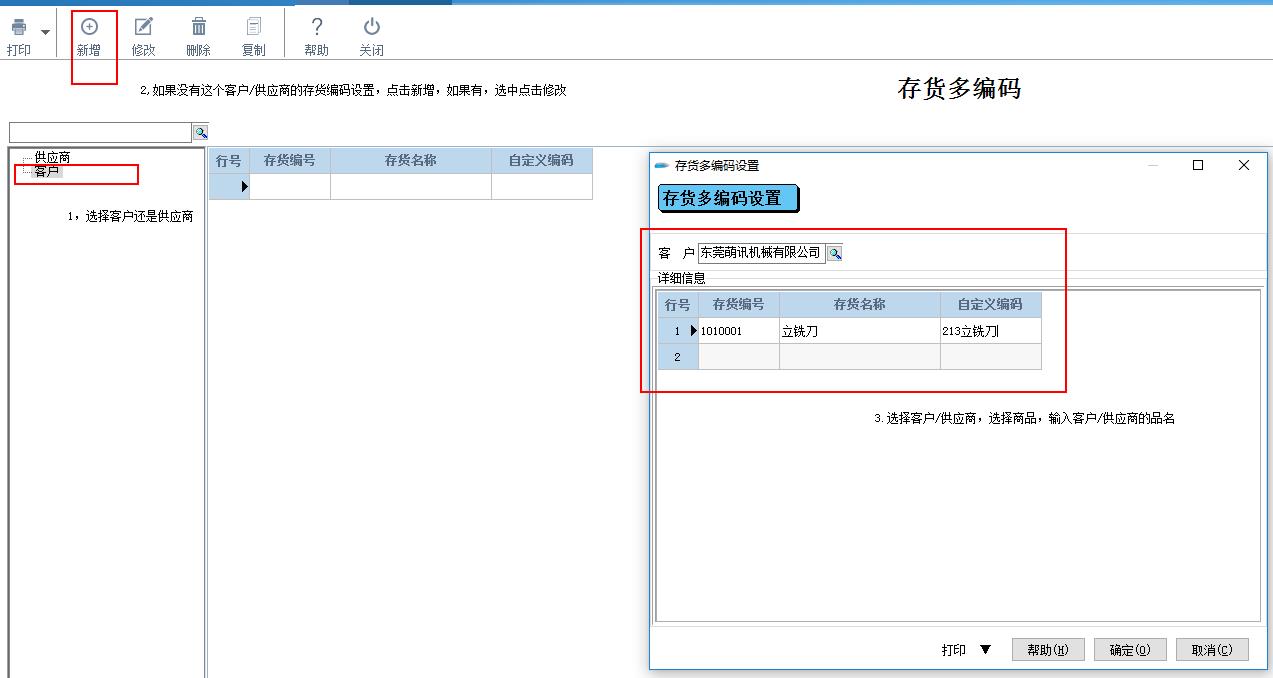Click the customer lookup magnifier icon
This screenshot has height=678, width=1273.
(x=835, y=254)
